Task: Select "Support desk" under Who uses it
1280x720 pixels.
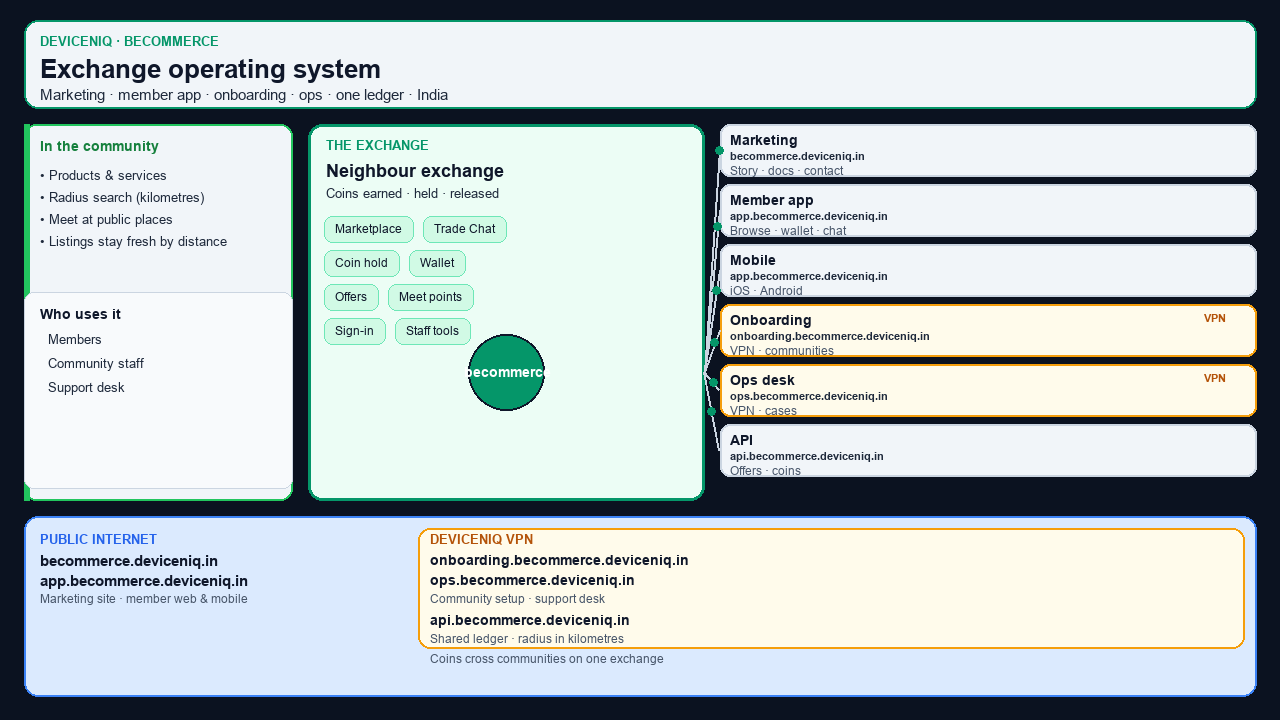Action: point(86,387)
